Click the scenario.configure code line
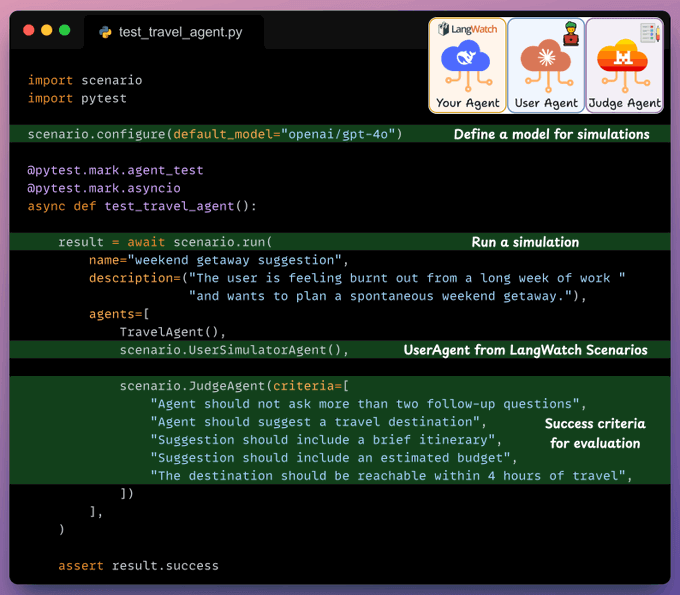The image size is (680, 595). click(214, 134)
